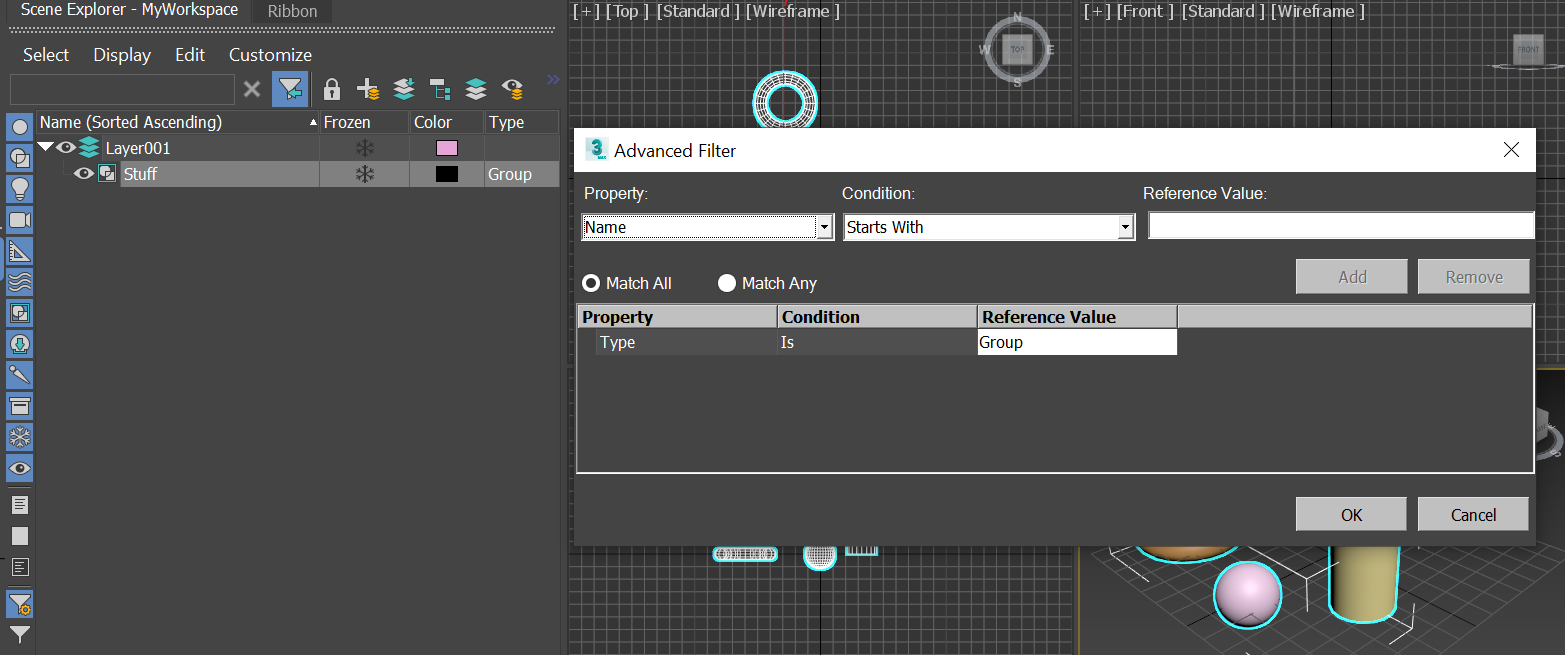Click the Group icon beside Stuff

[107, 174]
